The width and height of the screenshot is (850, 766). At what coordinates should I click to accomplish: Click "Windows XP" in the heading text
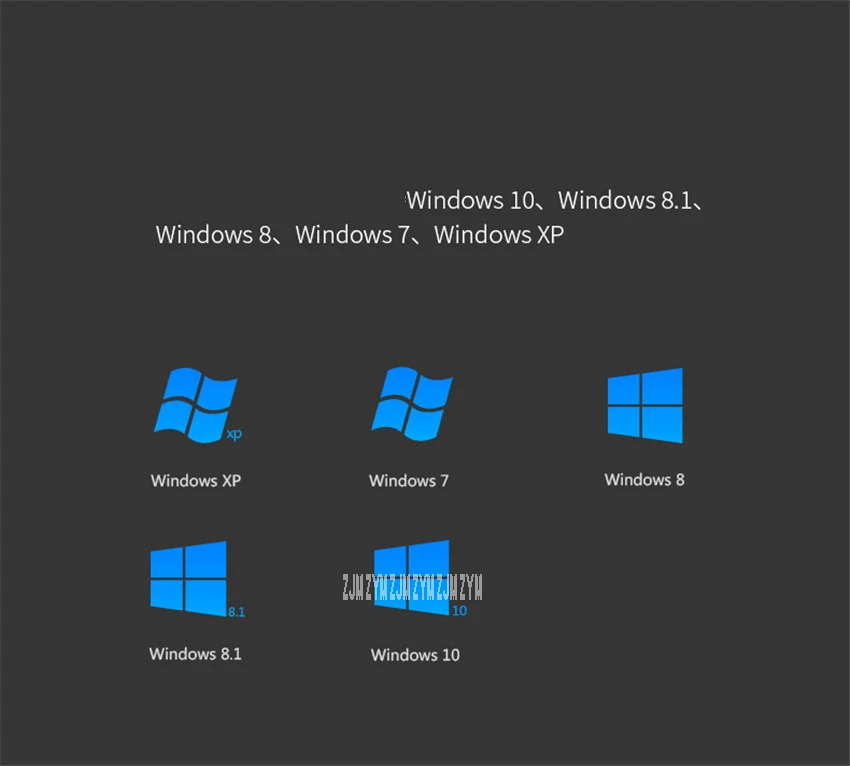click(x=499, y=235)
